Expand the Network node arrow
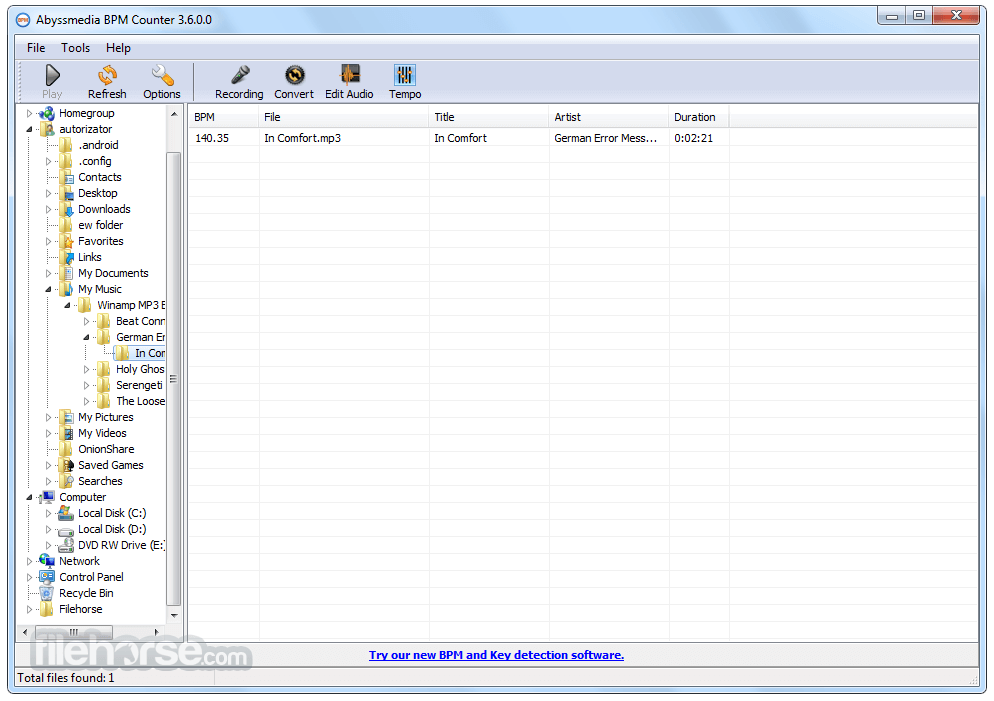 (29, 562)
